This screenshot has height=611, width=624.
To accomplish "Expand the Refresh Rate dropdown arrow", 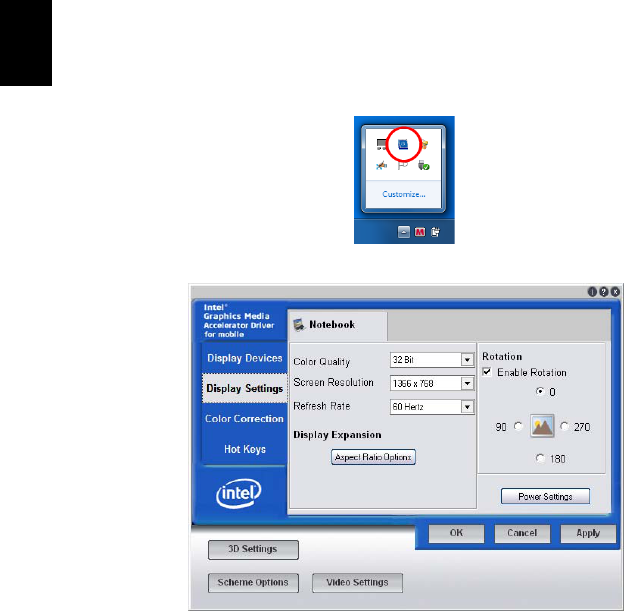I will click(x=467, y=407).
